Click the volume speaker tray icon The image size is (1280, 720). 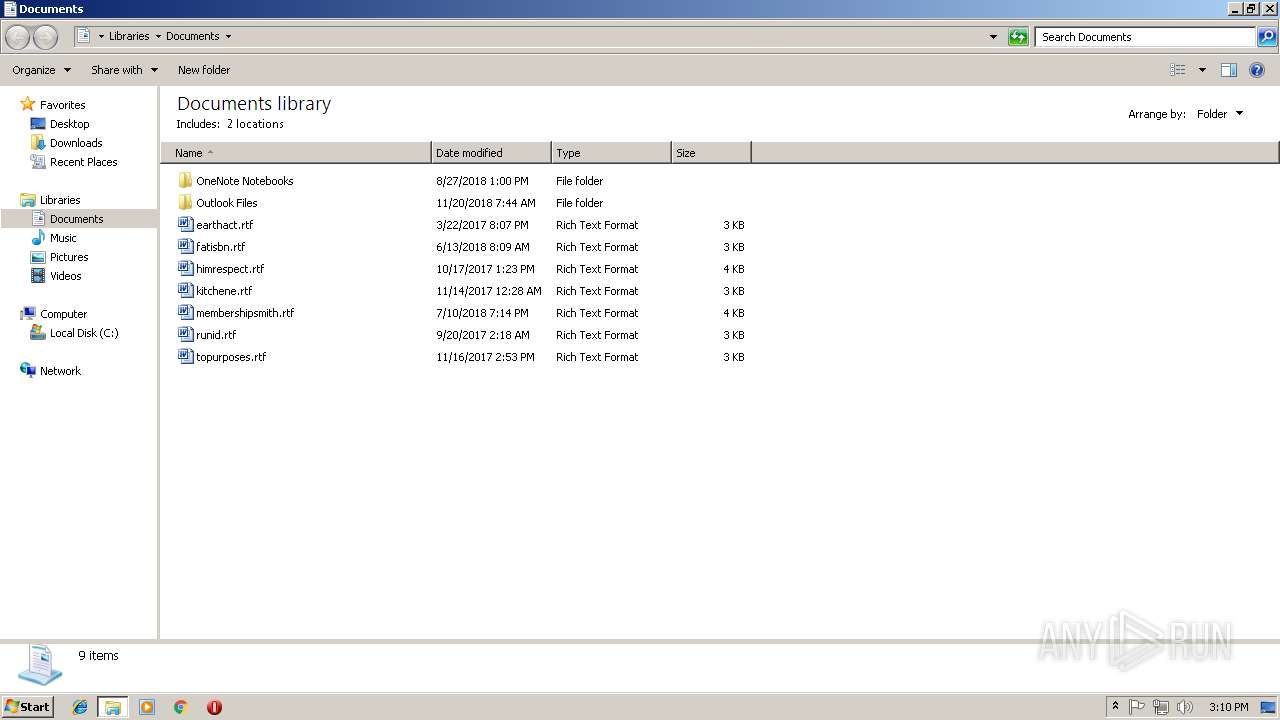click(x=1185, y=707)
